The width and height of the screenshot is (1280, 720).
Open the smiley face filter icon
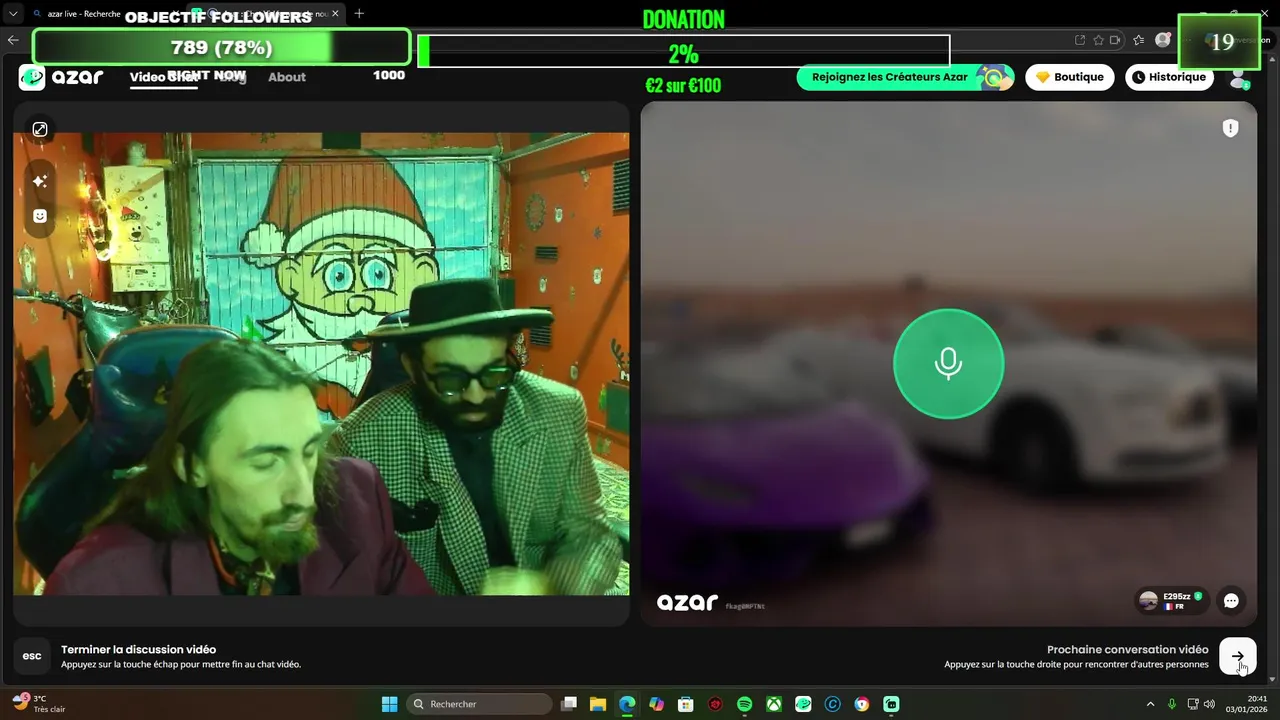point(40,215)
